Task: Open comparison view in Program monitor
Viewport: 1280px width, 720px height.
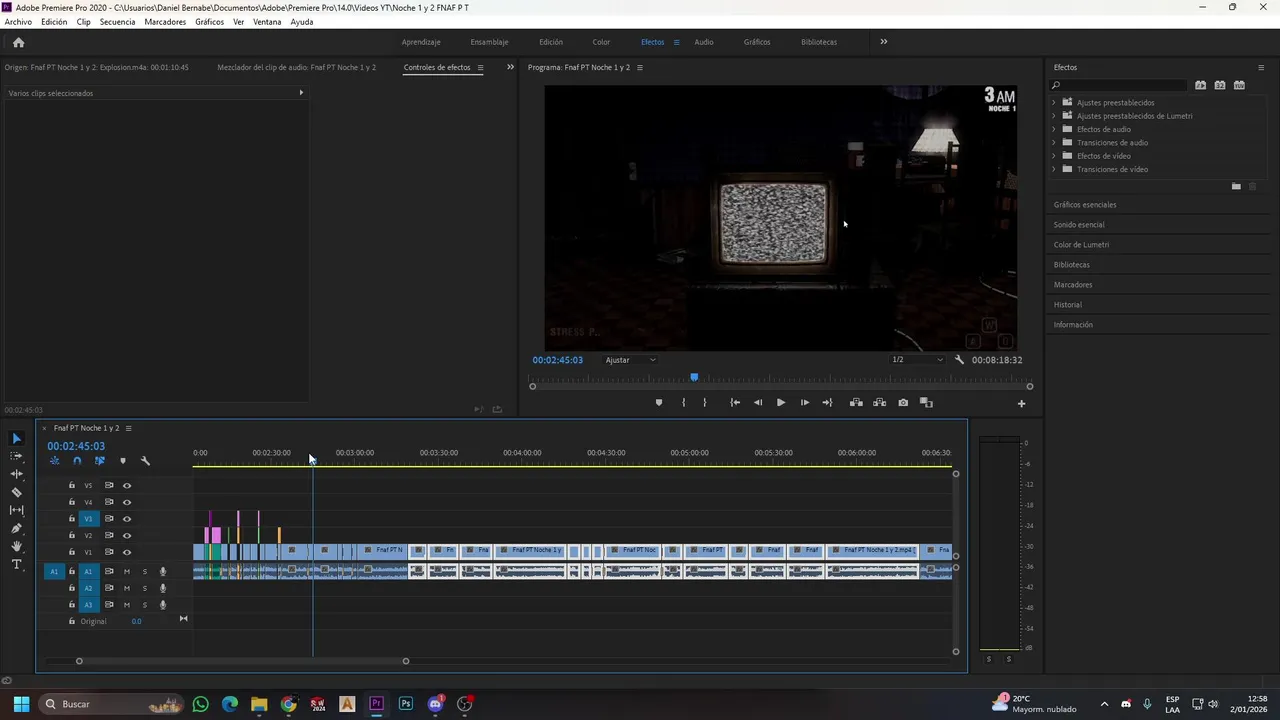Action: 926,403
